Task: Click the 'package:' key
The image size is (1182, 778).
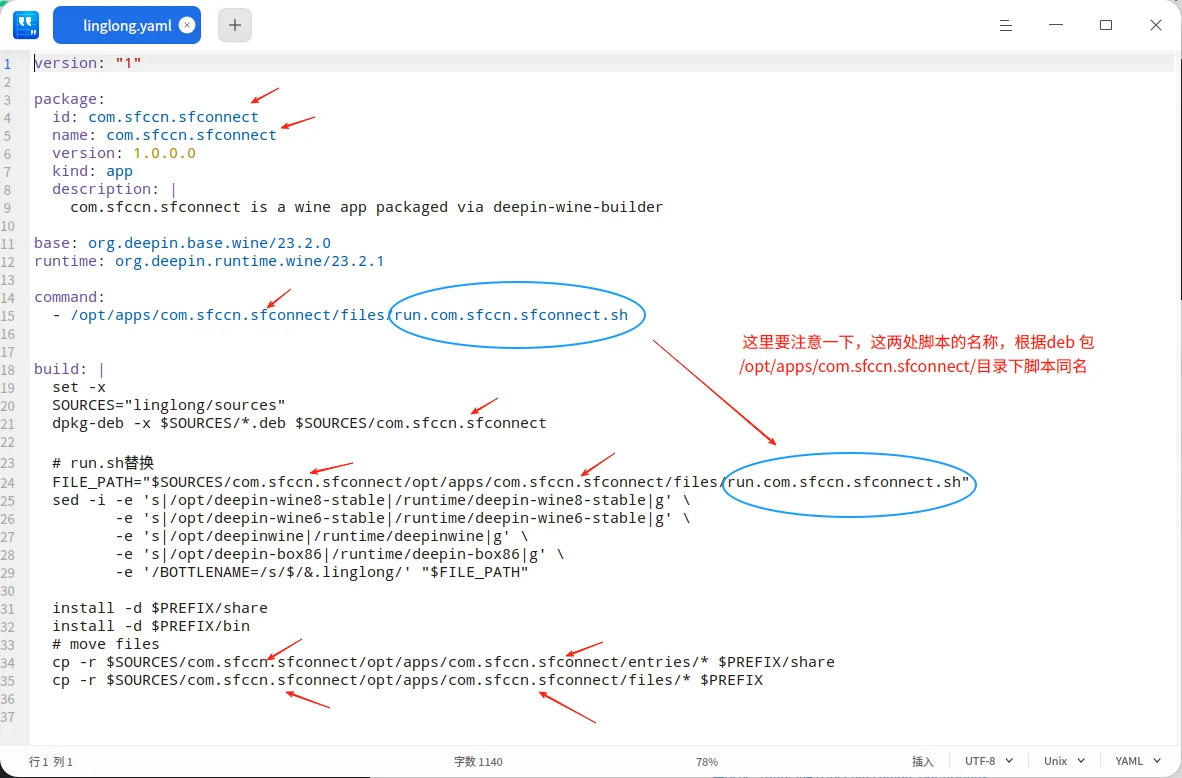Action: coord(69,99)
